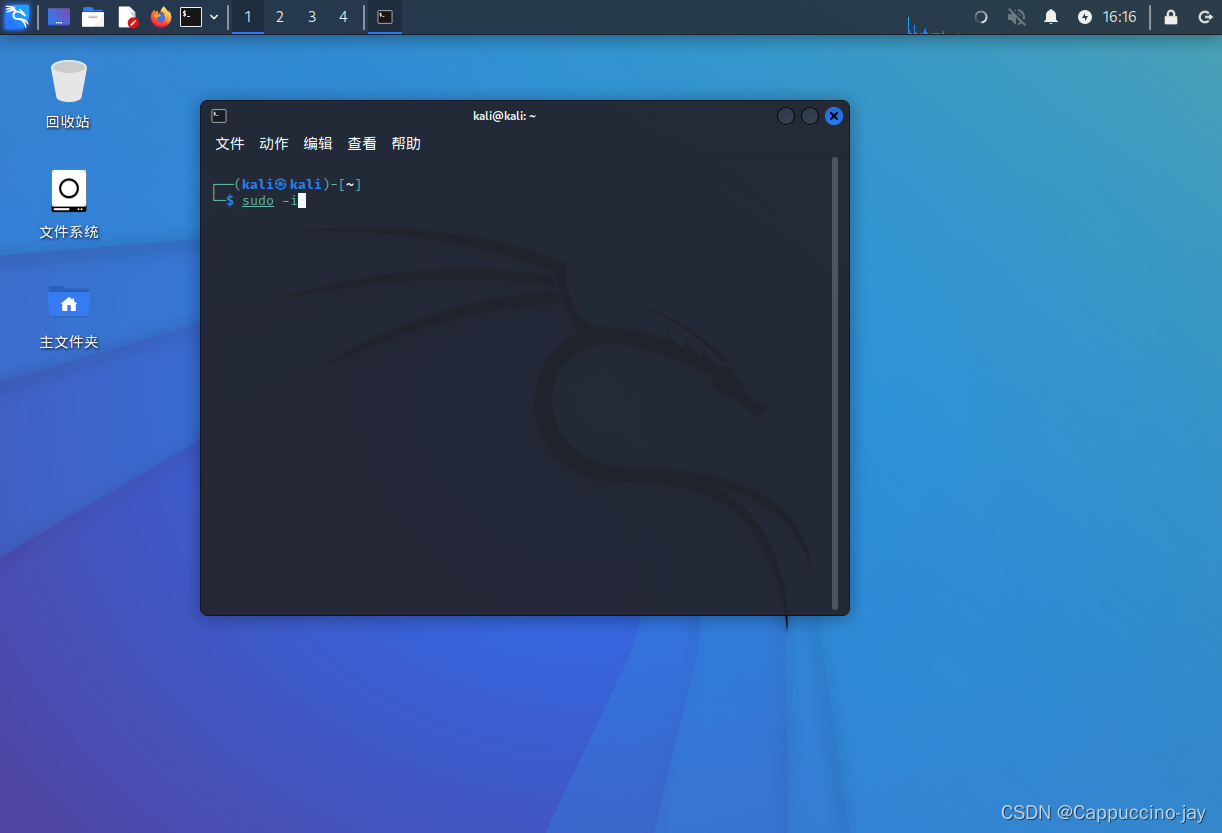The height and width of the screenshot is (833, 1222).
Task: Lock the screen with padlock icon
Action: pyautogui.click(x=1171, y=17)
